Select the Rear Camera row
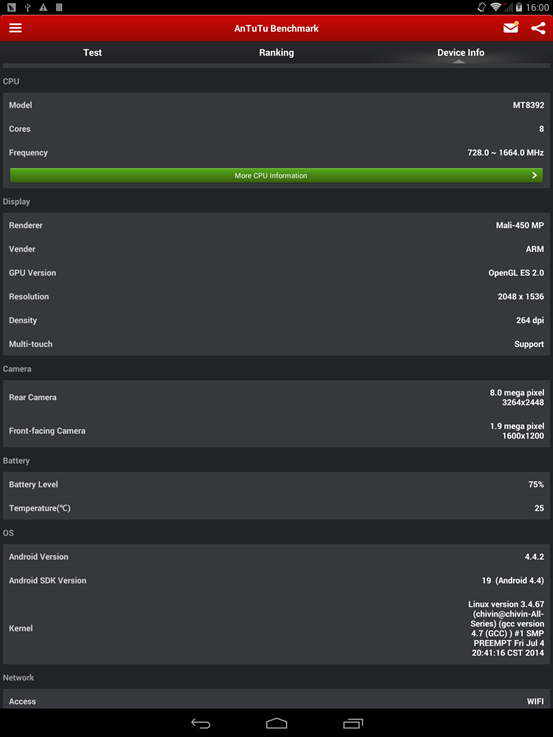 276,397
